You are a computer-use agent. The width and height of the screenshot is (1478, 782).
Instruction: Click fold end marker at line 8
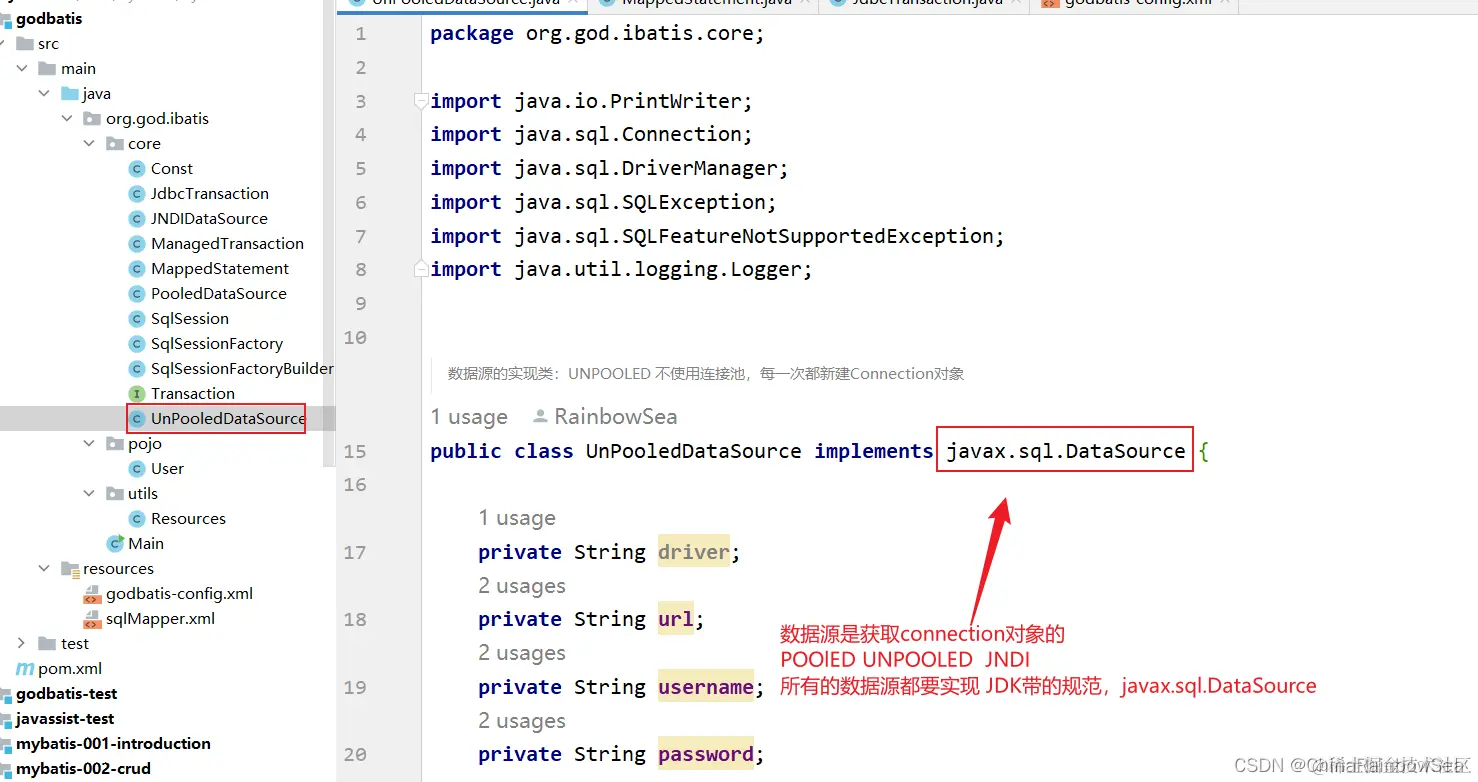coord(422,269)
